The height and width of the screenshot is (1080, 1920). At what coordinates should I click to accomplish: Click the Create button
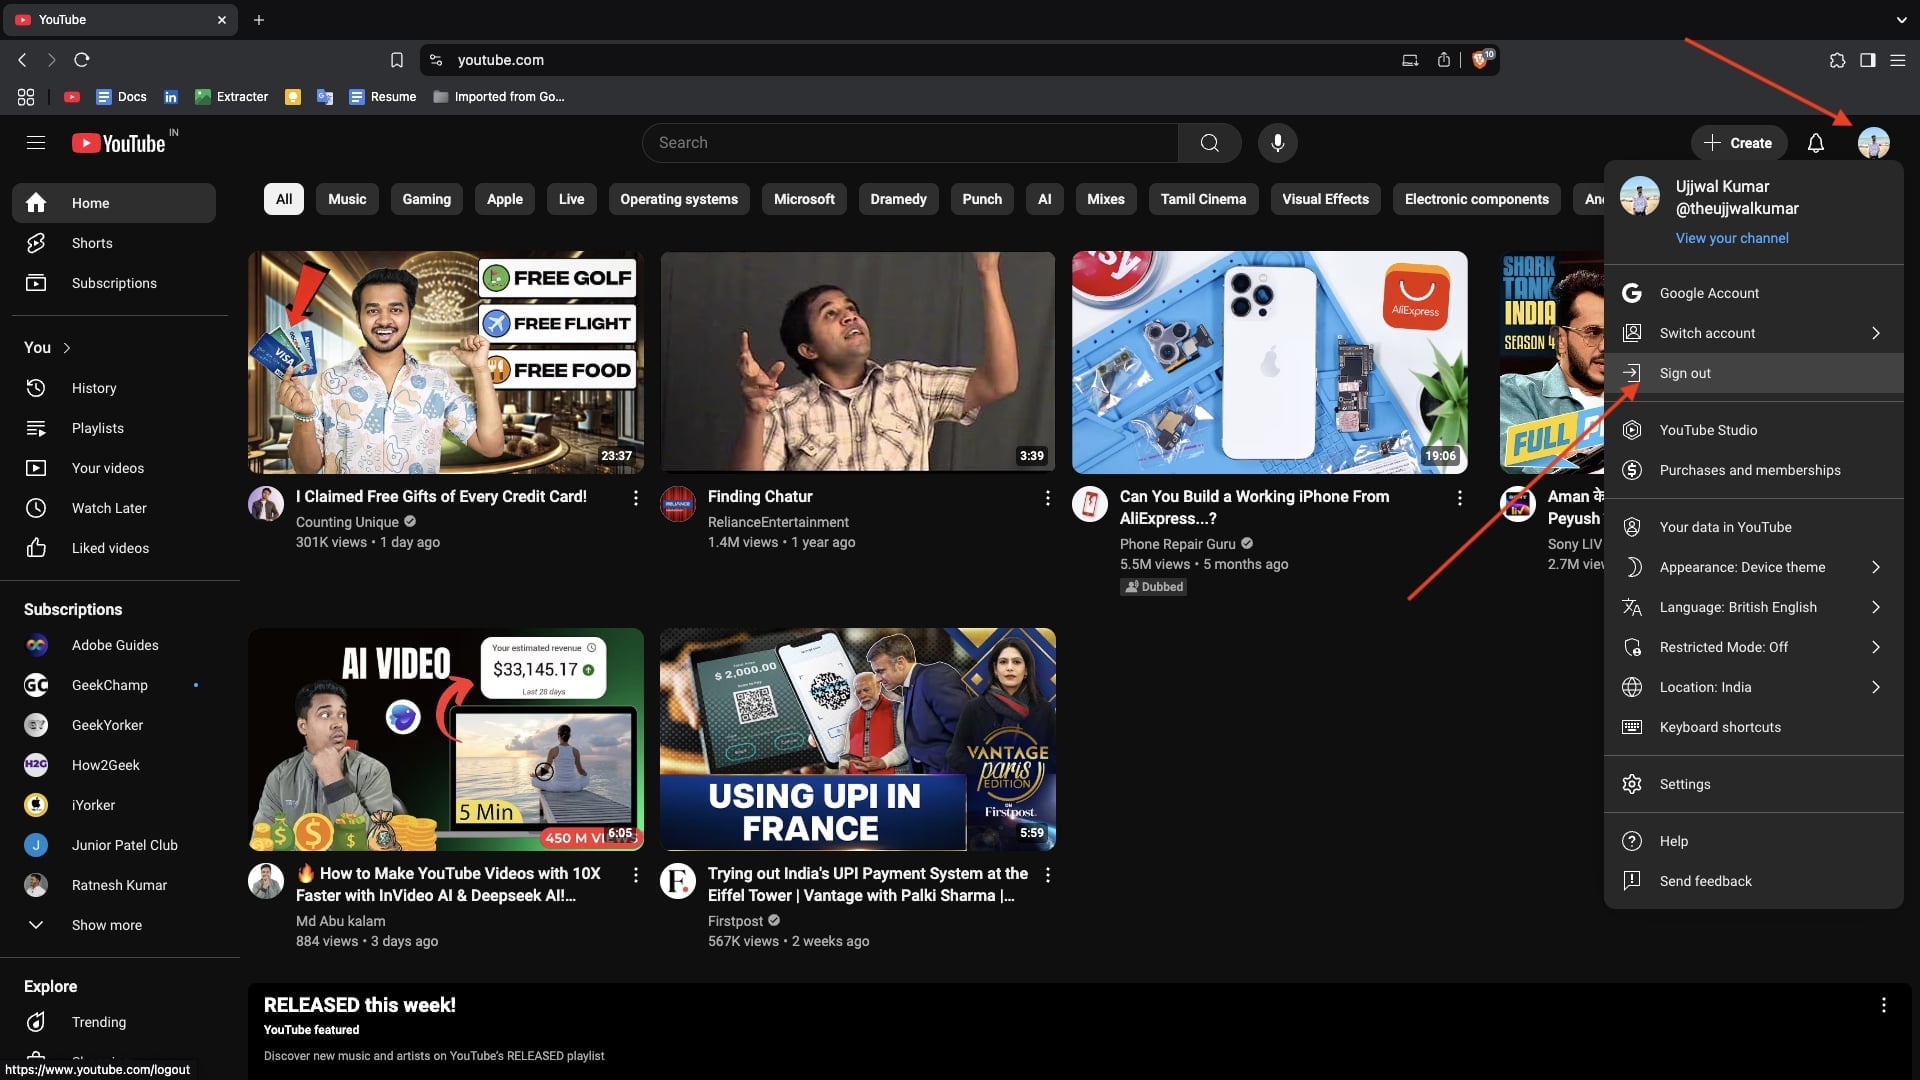point(1738,143)
